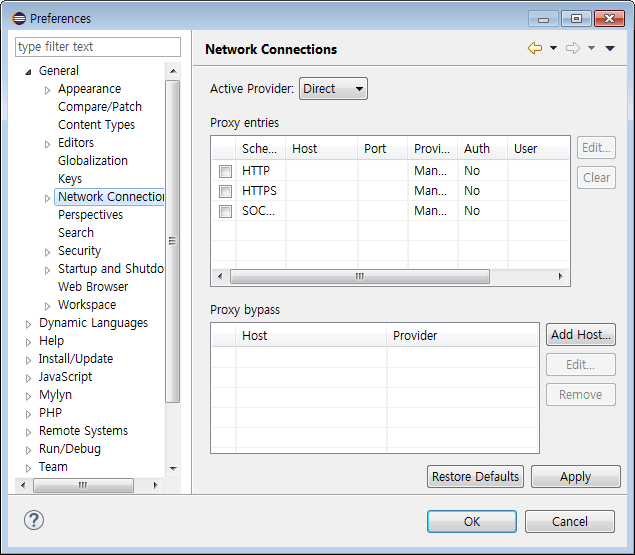Expand the Team category

(x=28, y=468)
